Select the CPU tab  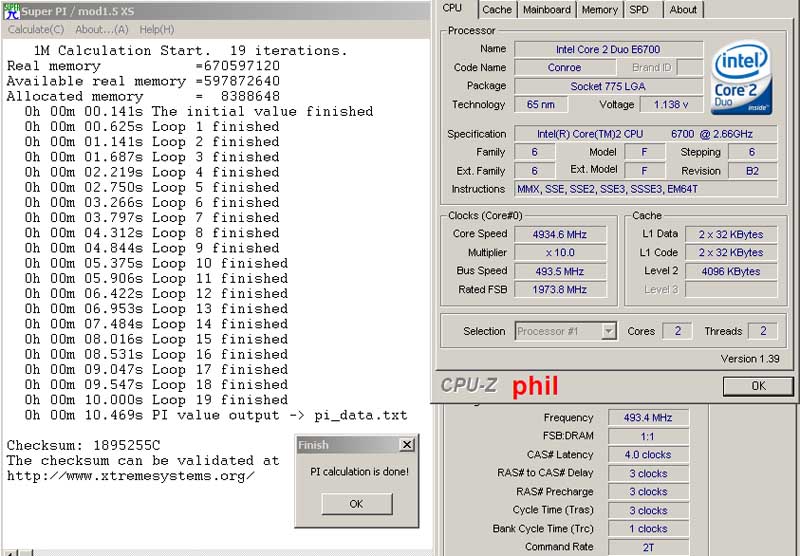452,9
